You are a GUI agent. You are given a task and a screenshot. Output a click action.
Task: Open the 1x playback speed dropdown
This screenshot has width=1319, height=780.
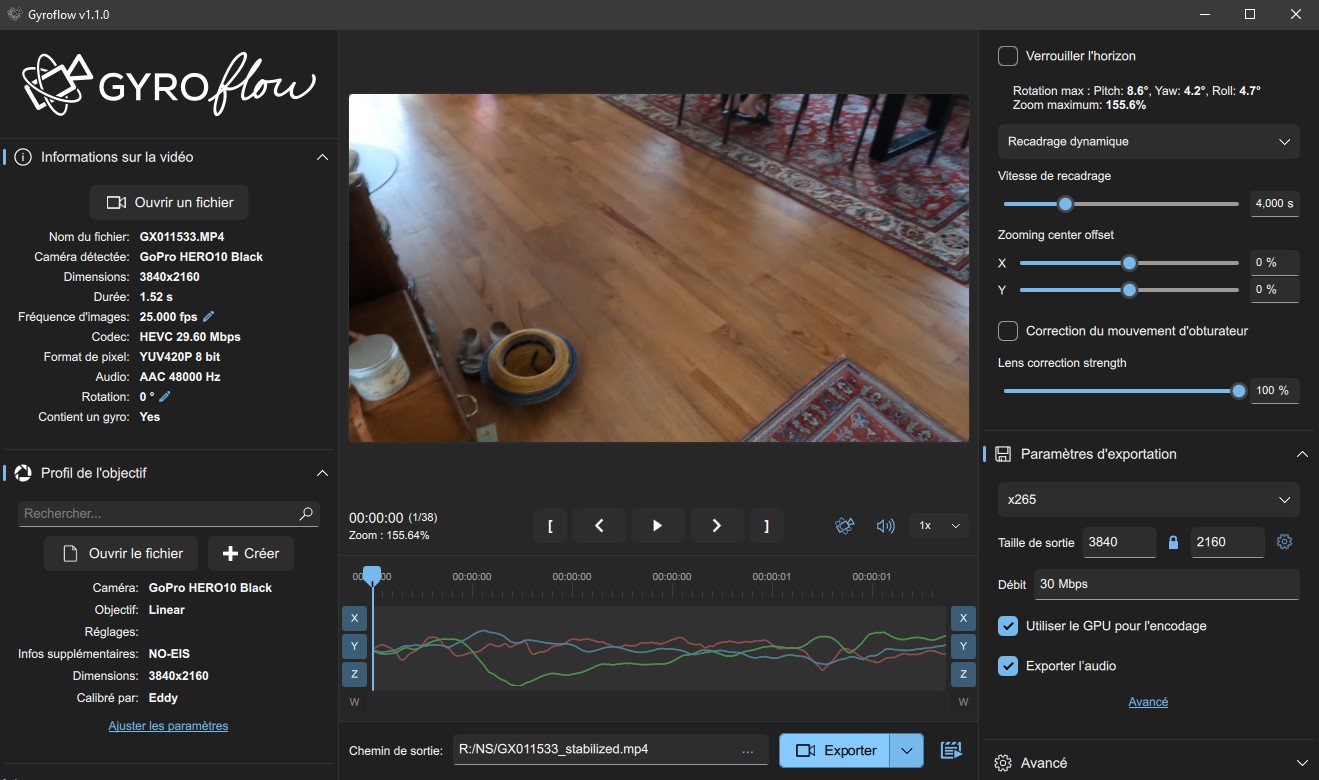tap(939, 525)
